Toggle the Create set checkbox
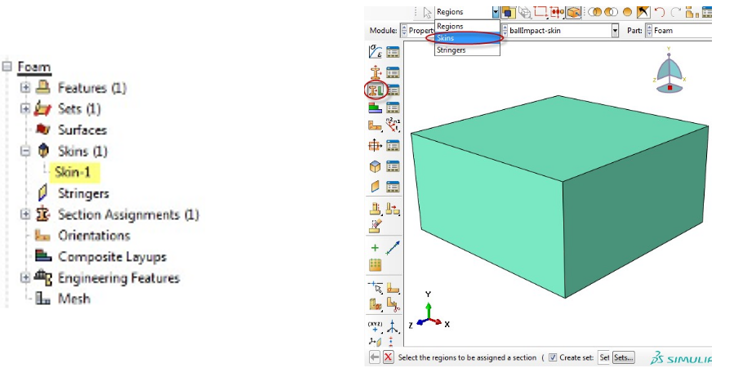The image size is (730, 376). [x=553, y=357]
